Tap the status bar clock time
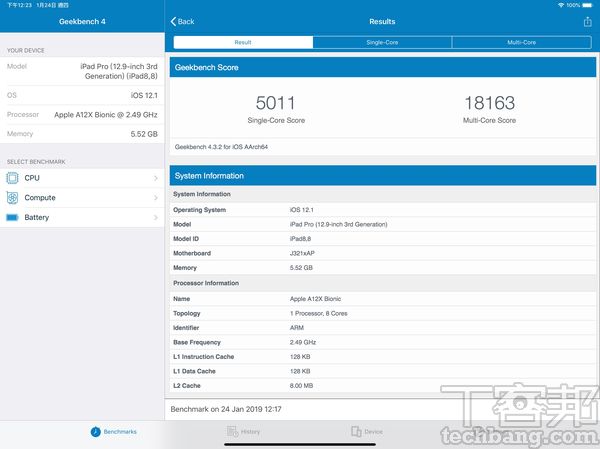600x449 pixels. [x=20, y=5]
